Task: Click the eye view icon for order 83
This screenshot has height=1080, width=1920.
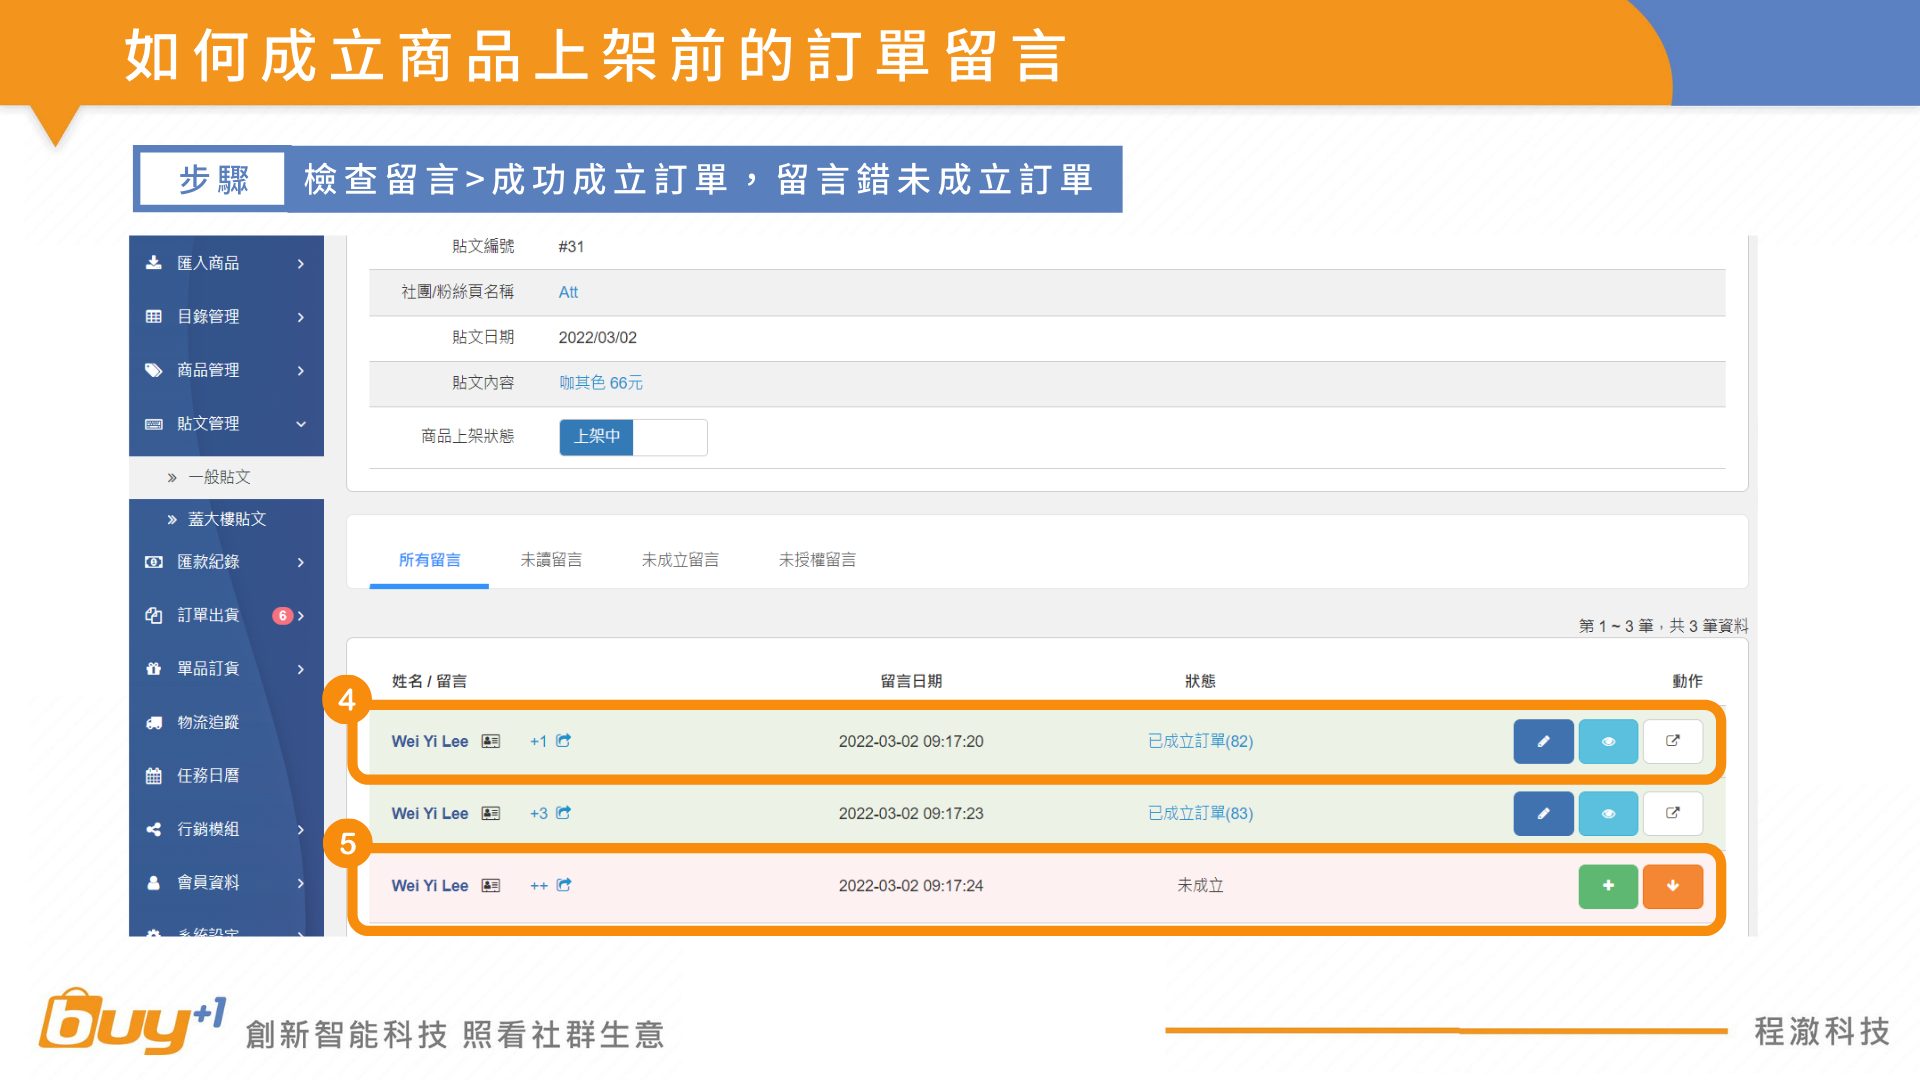Action: (x=1608, y=813)
